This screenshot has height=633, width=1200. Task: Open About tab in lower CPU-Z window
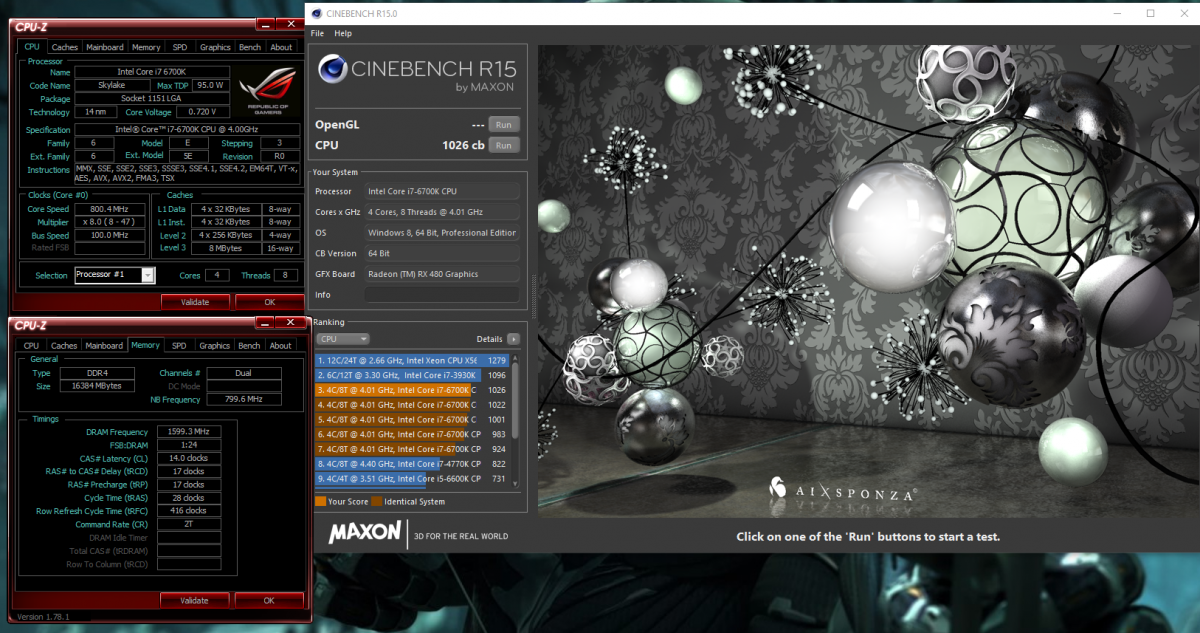point(282,346)
